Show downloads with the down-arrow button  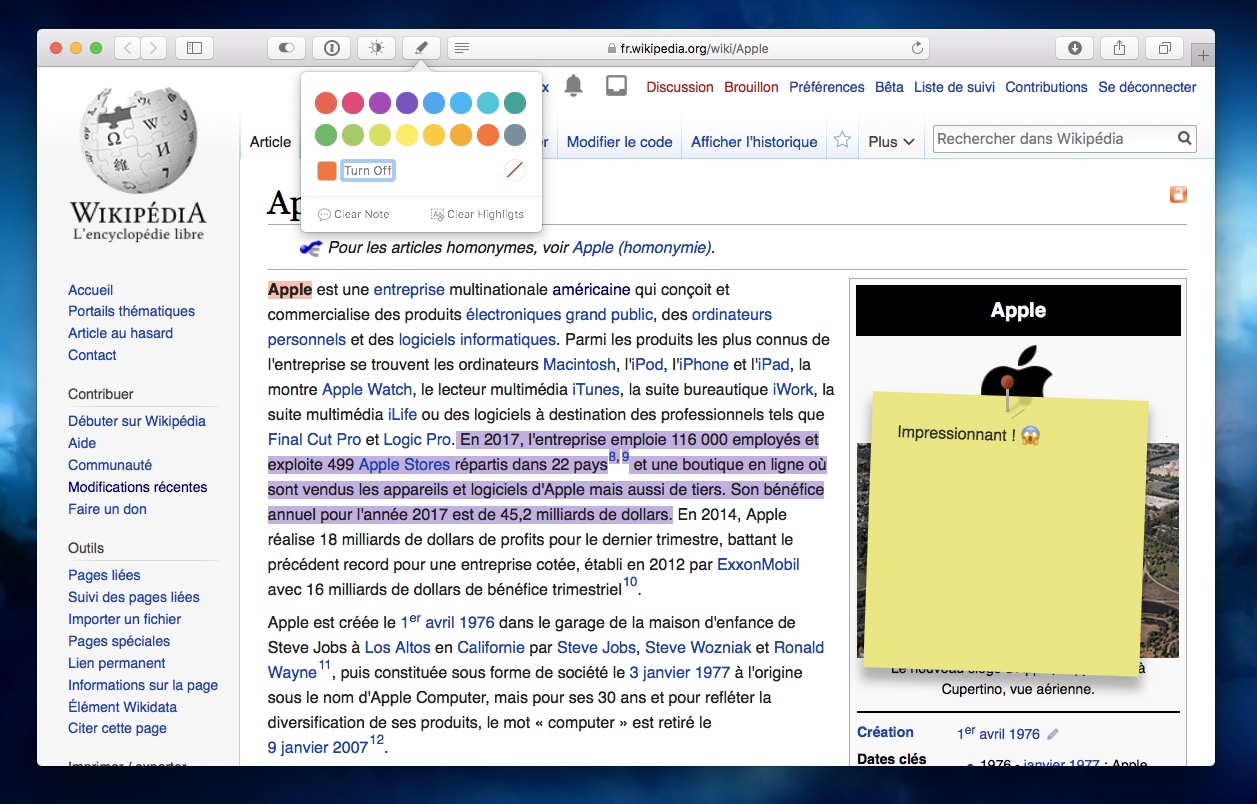[1074, 47]
